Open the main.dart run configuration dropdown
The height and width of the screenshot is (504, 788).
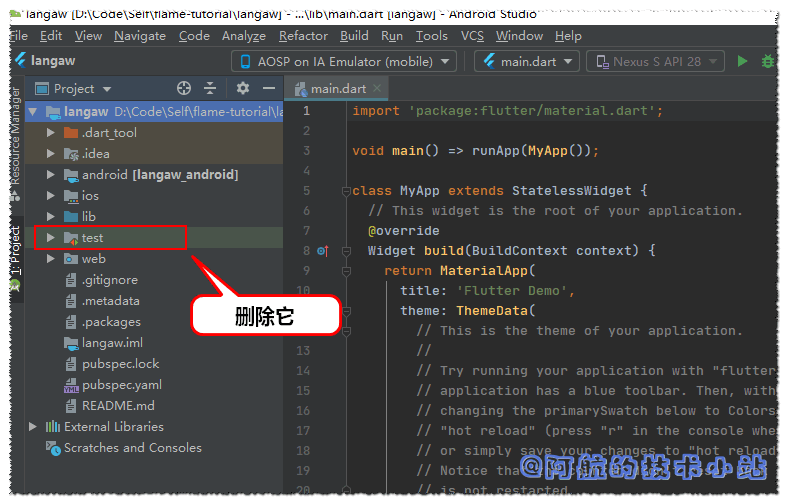(527, 61)
